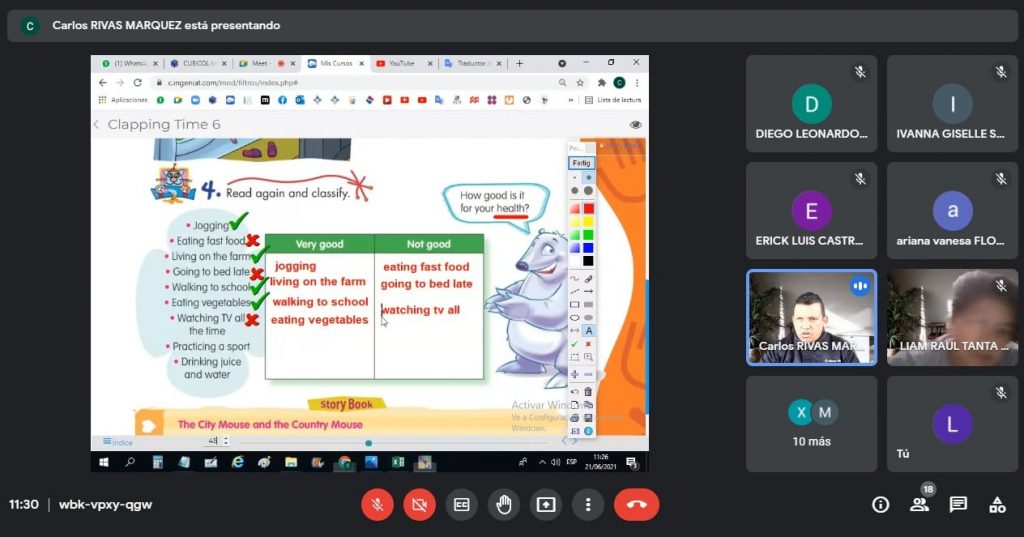Screen dimensions: 1024x537
Task: Click the present screen button
Action: (546, 504)
